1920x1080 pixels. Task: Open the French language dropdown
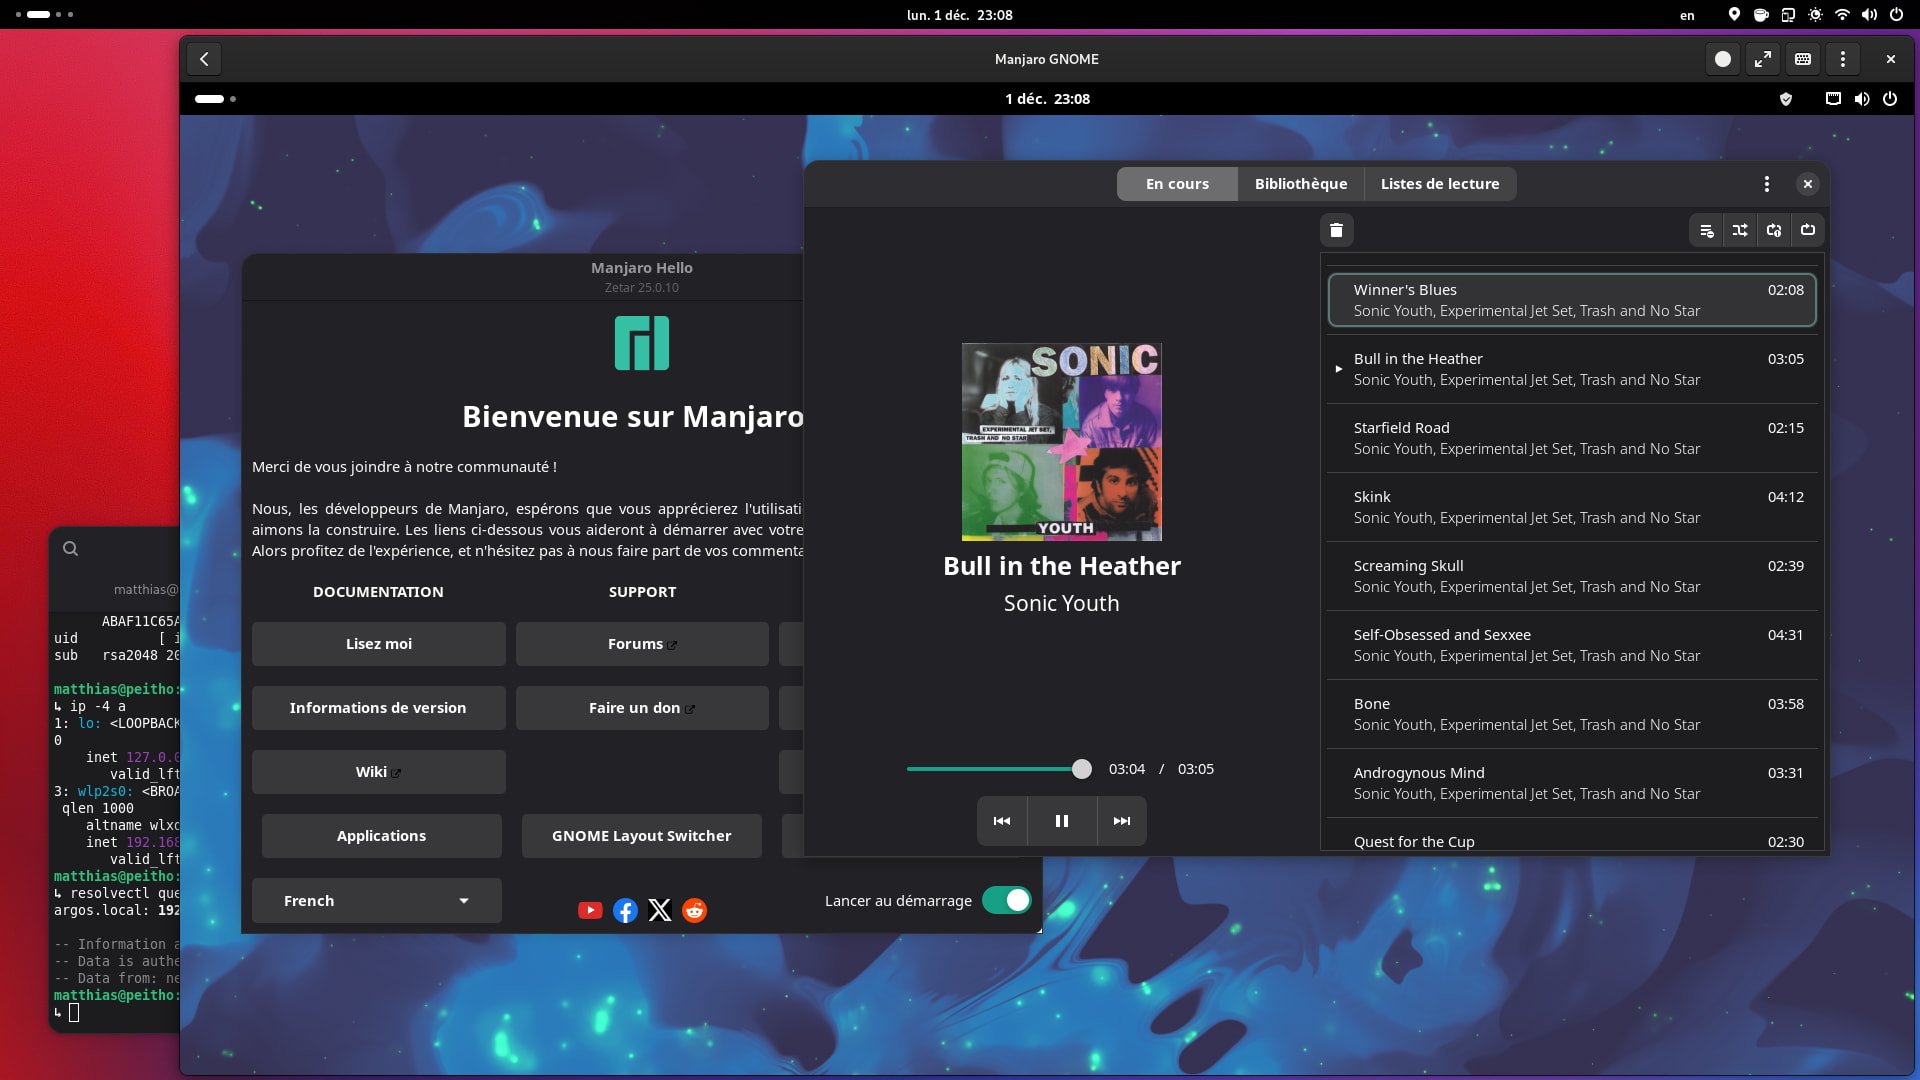point(376,900)
